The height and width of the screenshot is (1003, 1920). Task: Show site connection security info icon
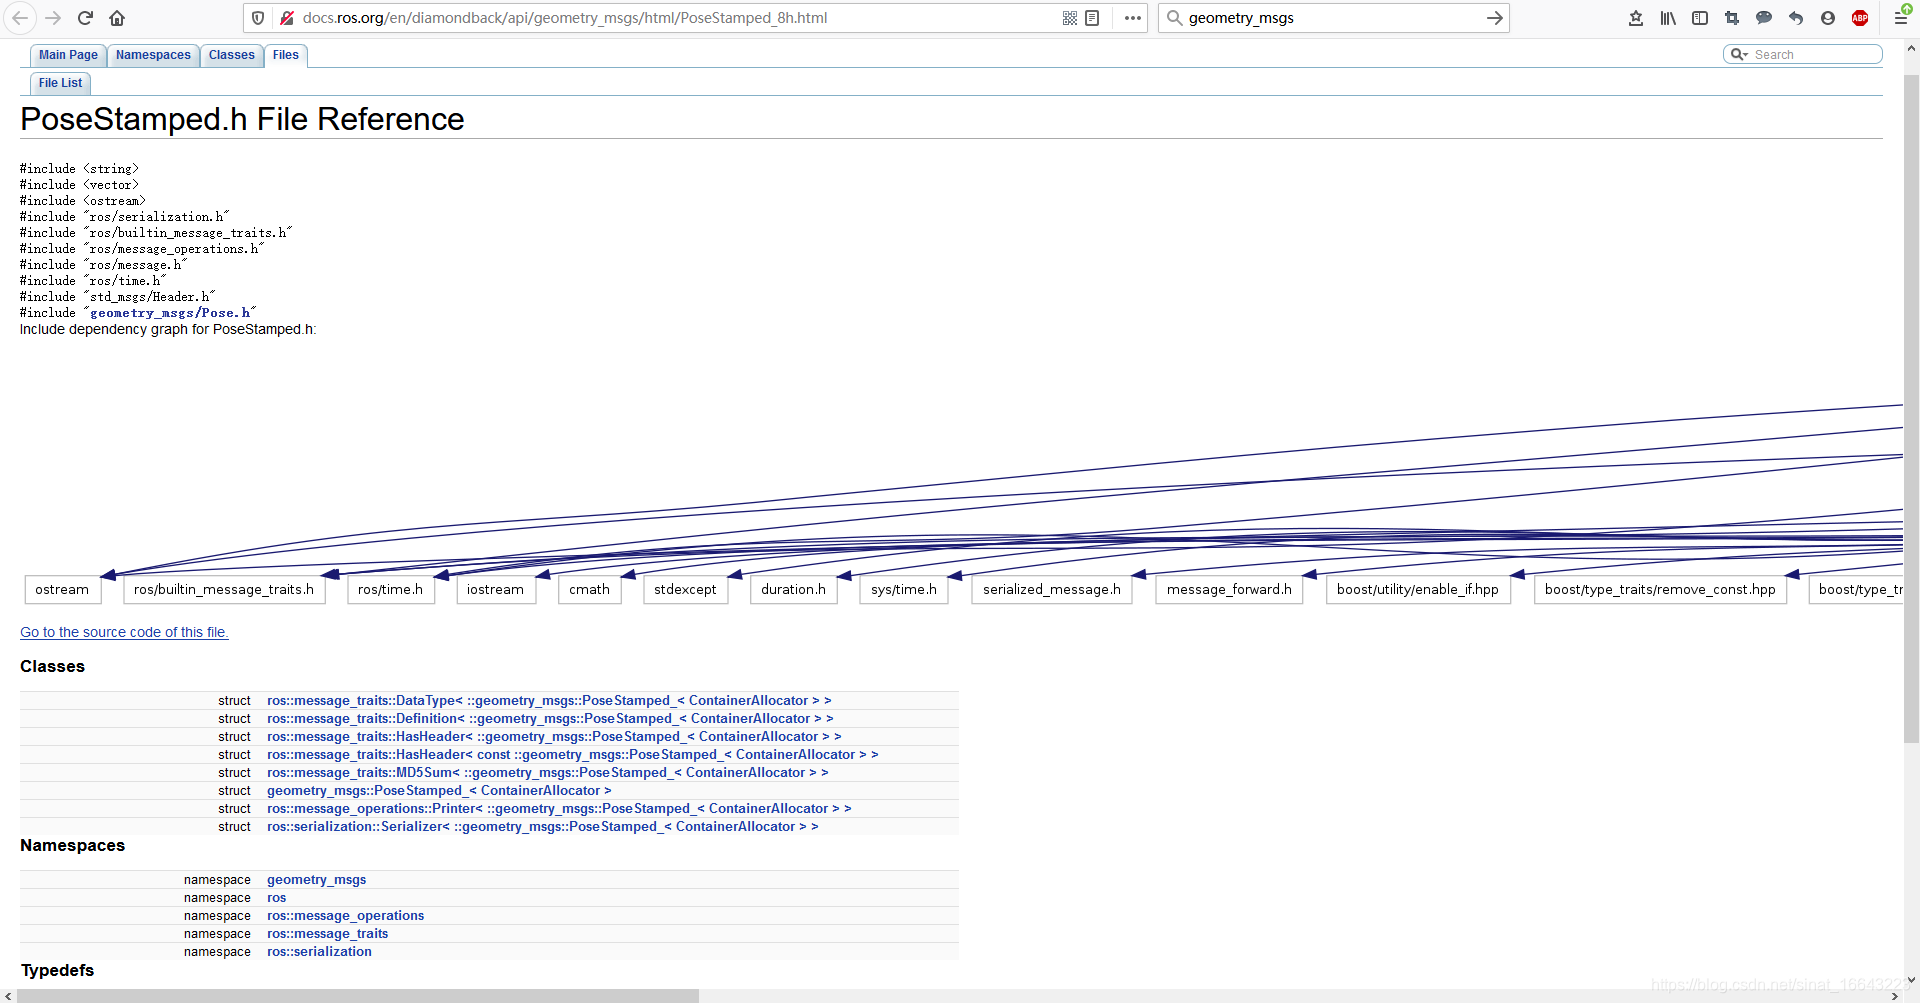point(287,18)
